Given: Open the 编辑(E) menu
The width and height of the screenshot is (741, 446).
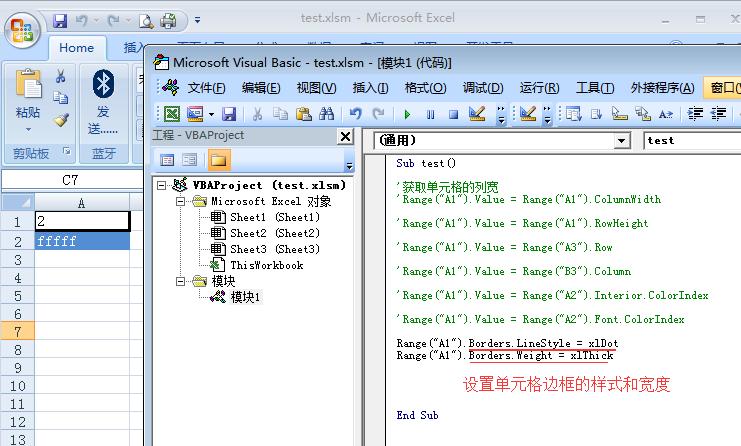Looking at the screenshot, I should click(261, 88).
